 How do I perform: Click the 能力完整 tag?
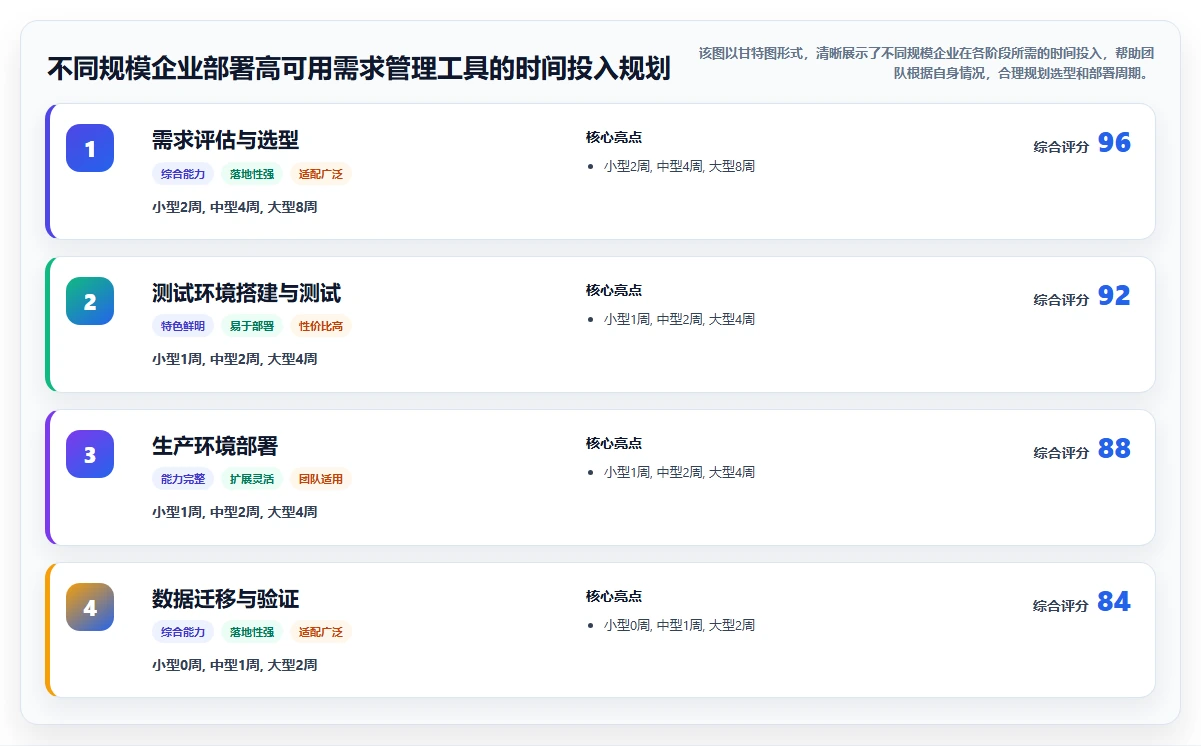click(183, 479)
